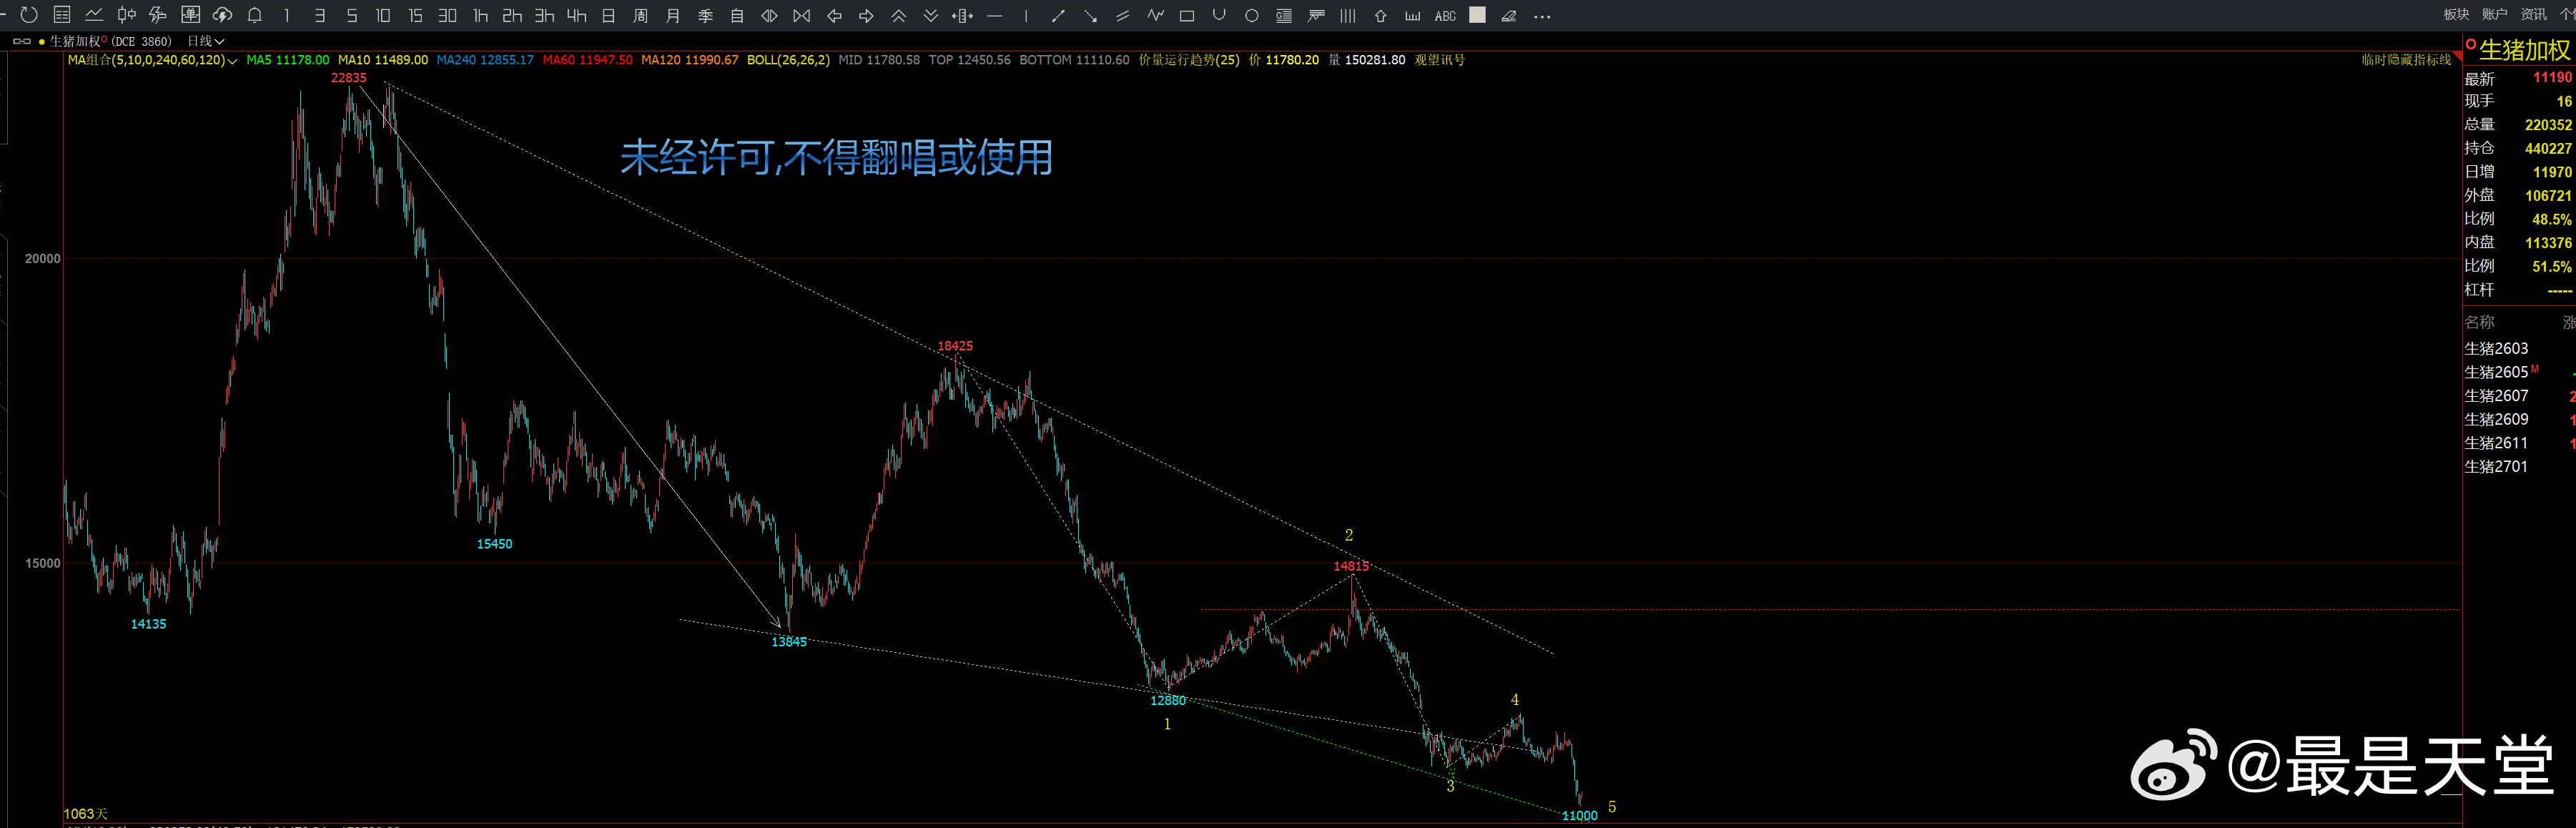The height and width of the screenshot is (828, 2576).
Task: Select the zigzag wave line tool
Action: coord(1155,16)
